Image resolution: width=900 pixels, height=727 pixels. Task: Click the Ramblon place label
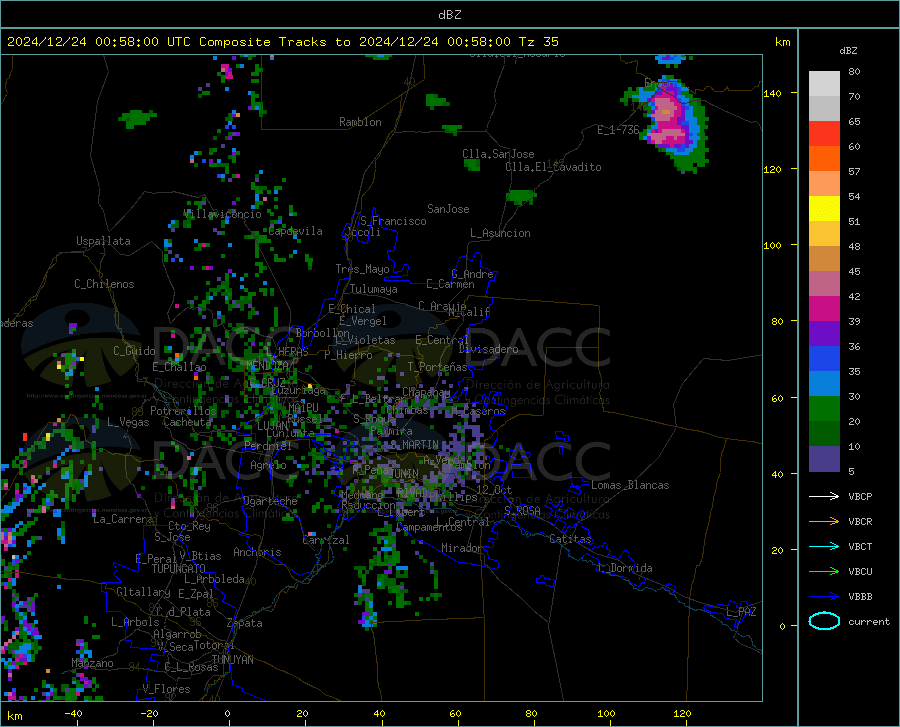tap(360, 122)
